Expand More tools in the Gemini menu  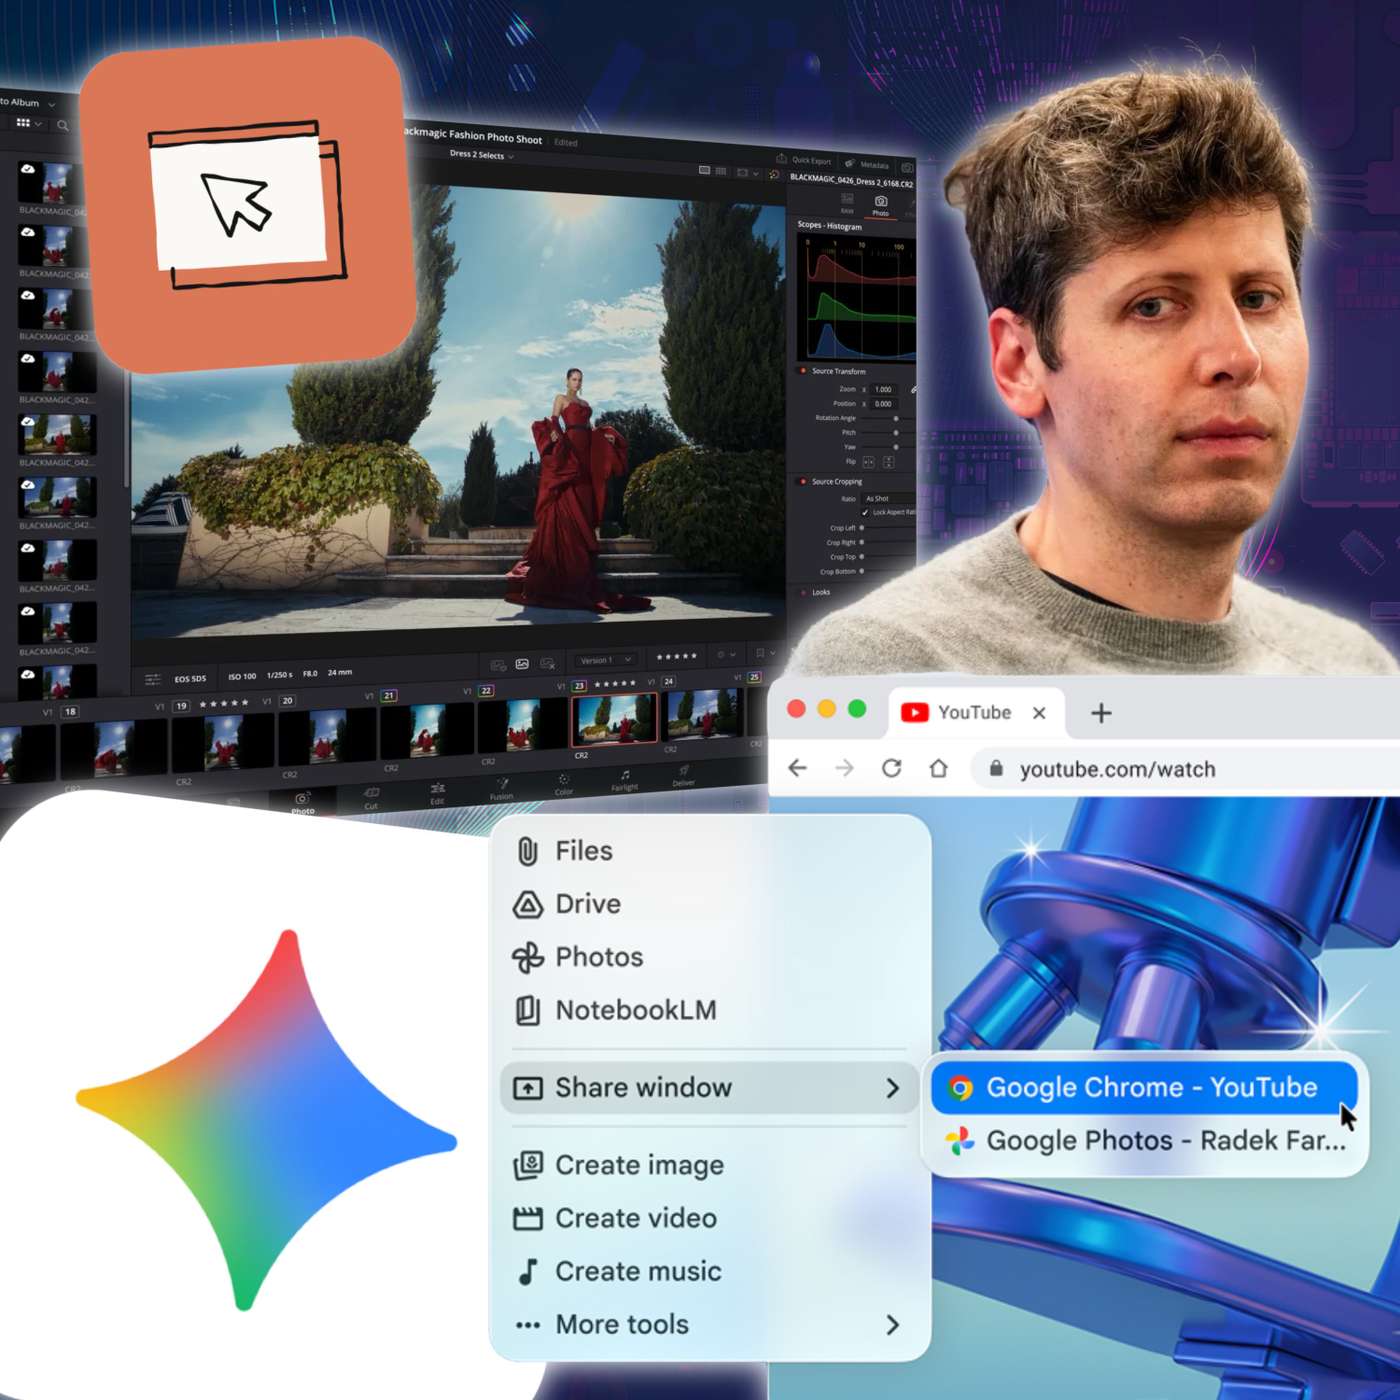click(x=621, y=1324)
